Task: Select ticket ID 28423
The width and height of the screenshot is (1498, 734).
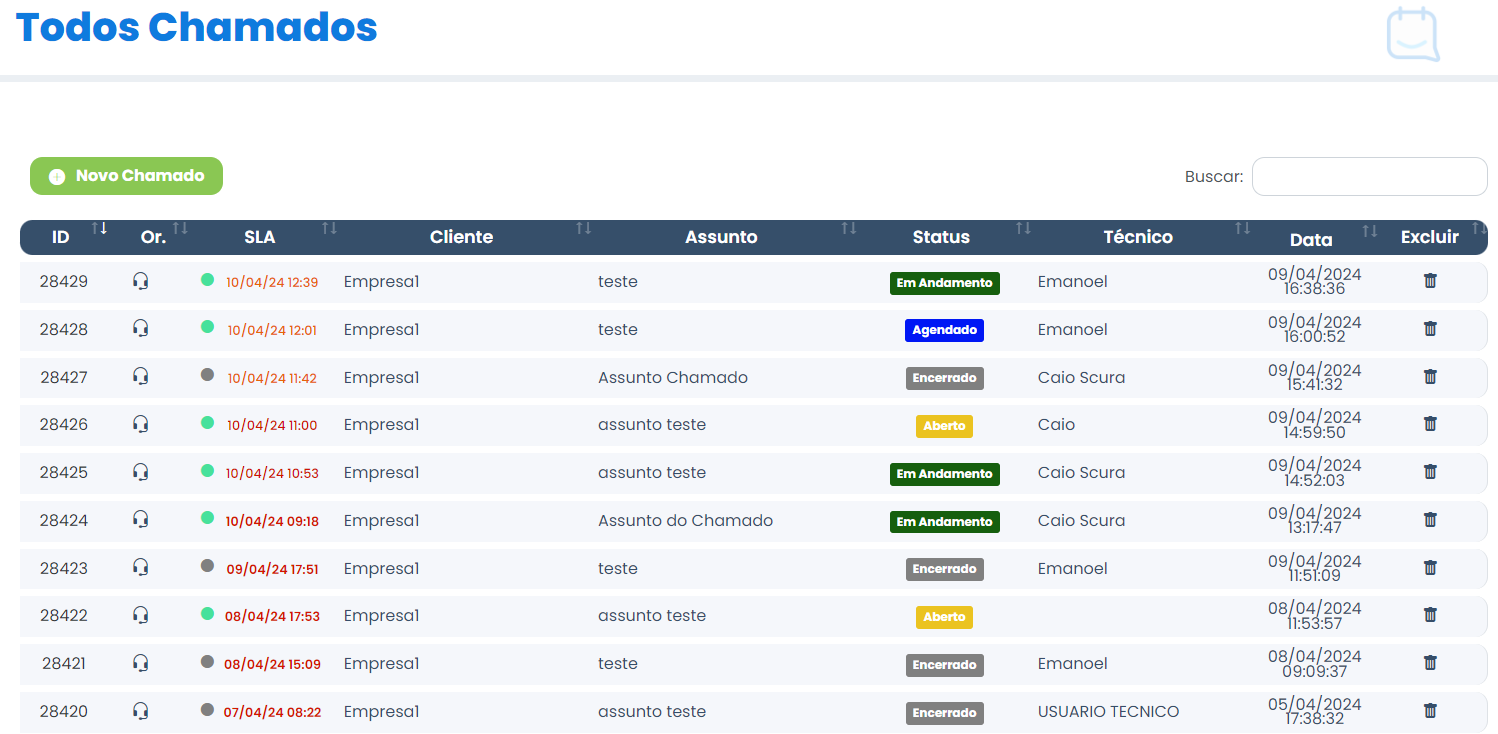Action: tap(64, 569)
